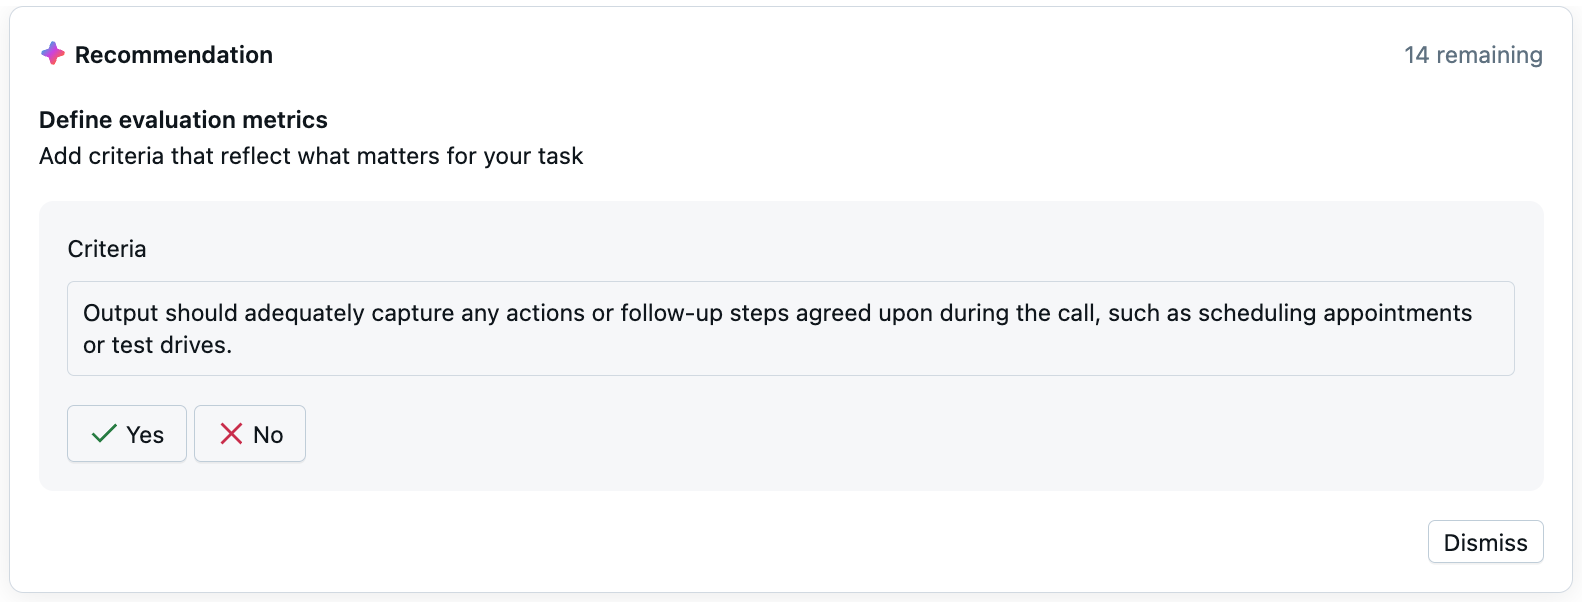Click the red X icon
Screen dimensions: 1582x602
tap(231, 434)
